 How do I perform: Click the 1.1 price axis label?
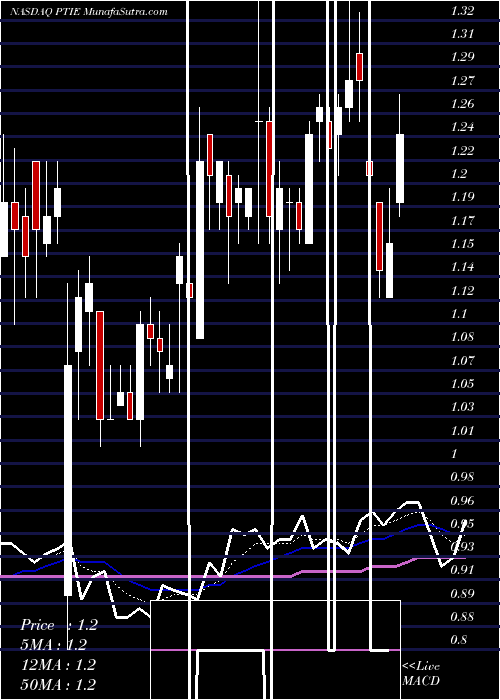click(x=459, y=314)
